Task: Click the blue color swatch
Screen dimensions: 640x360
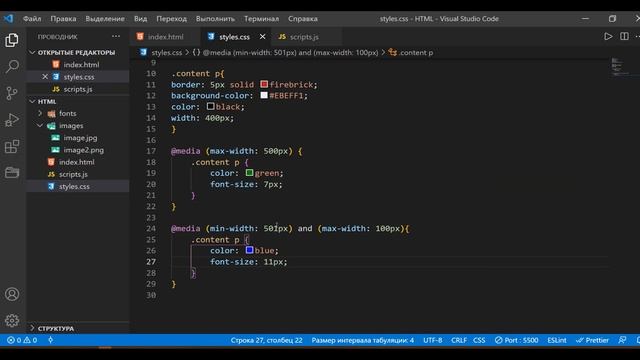Action: tap(249, 250)
